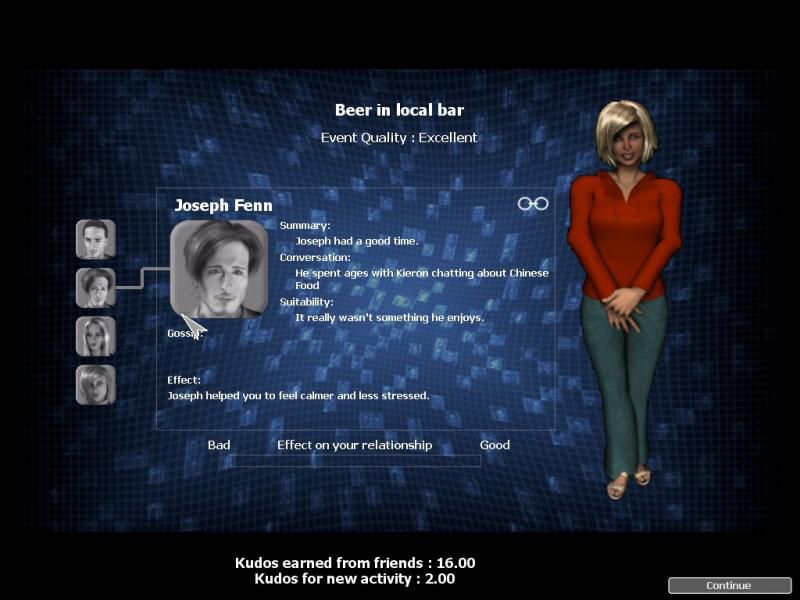Click the effect text about feeling calmer

298,396
